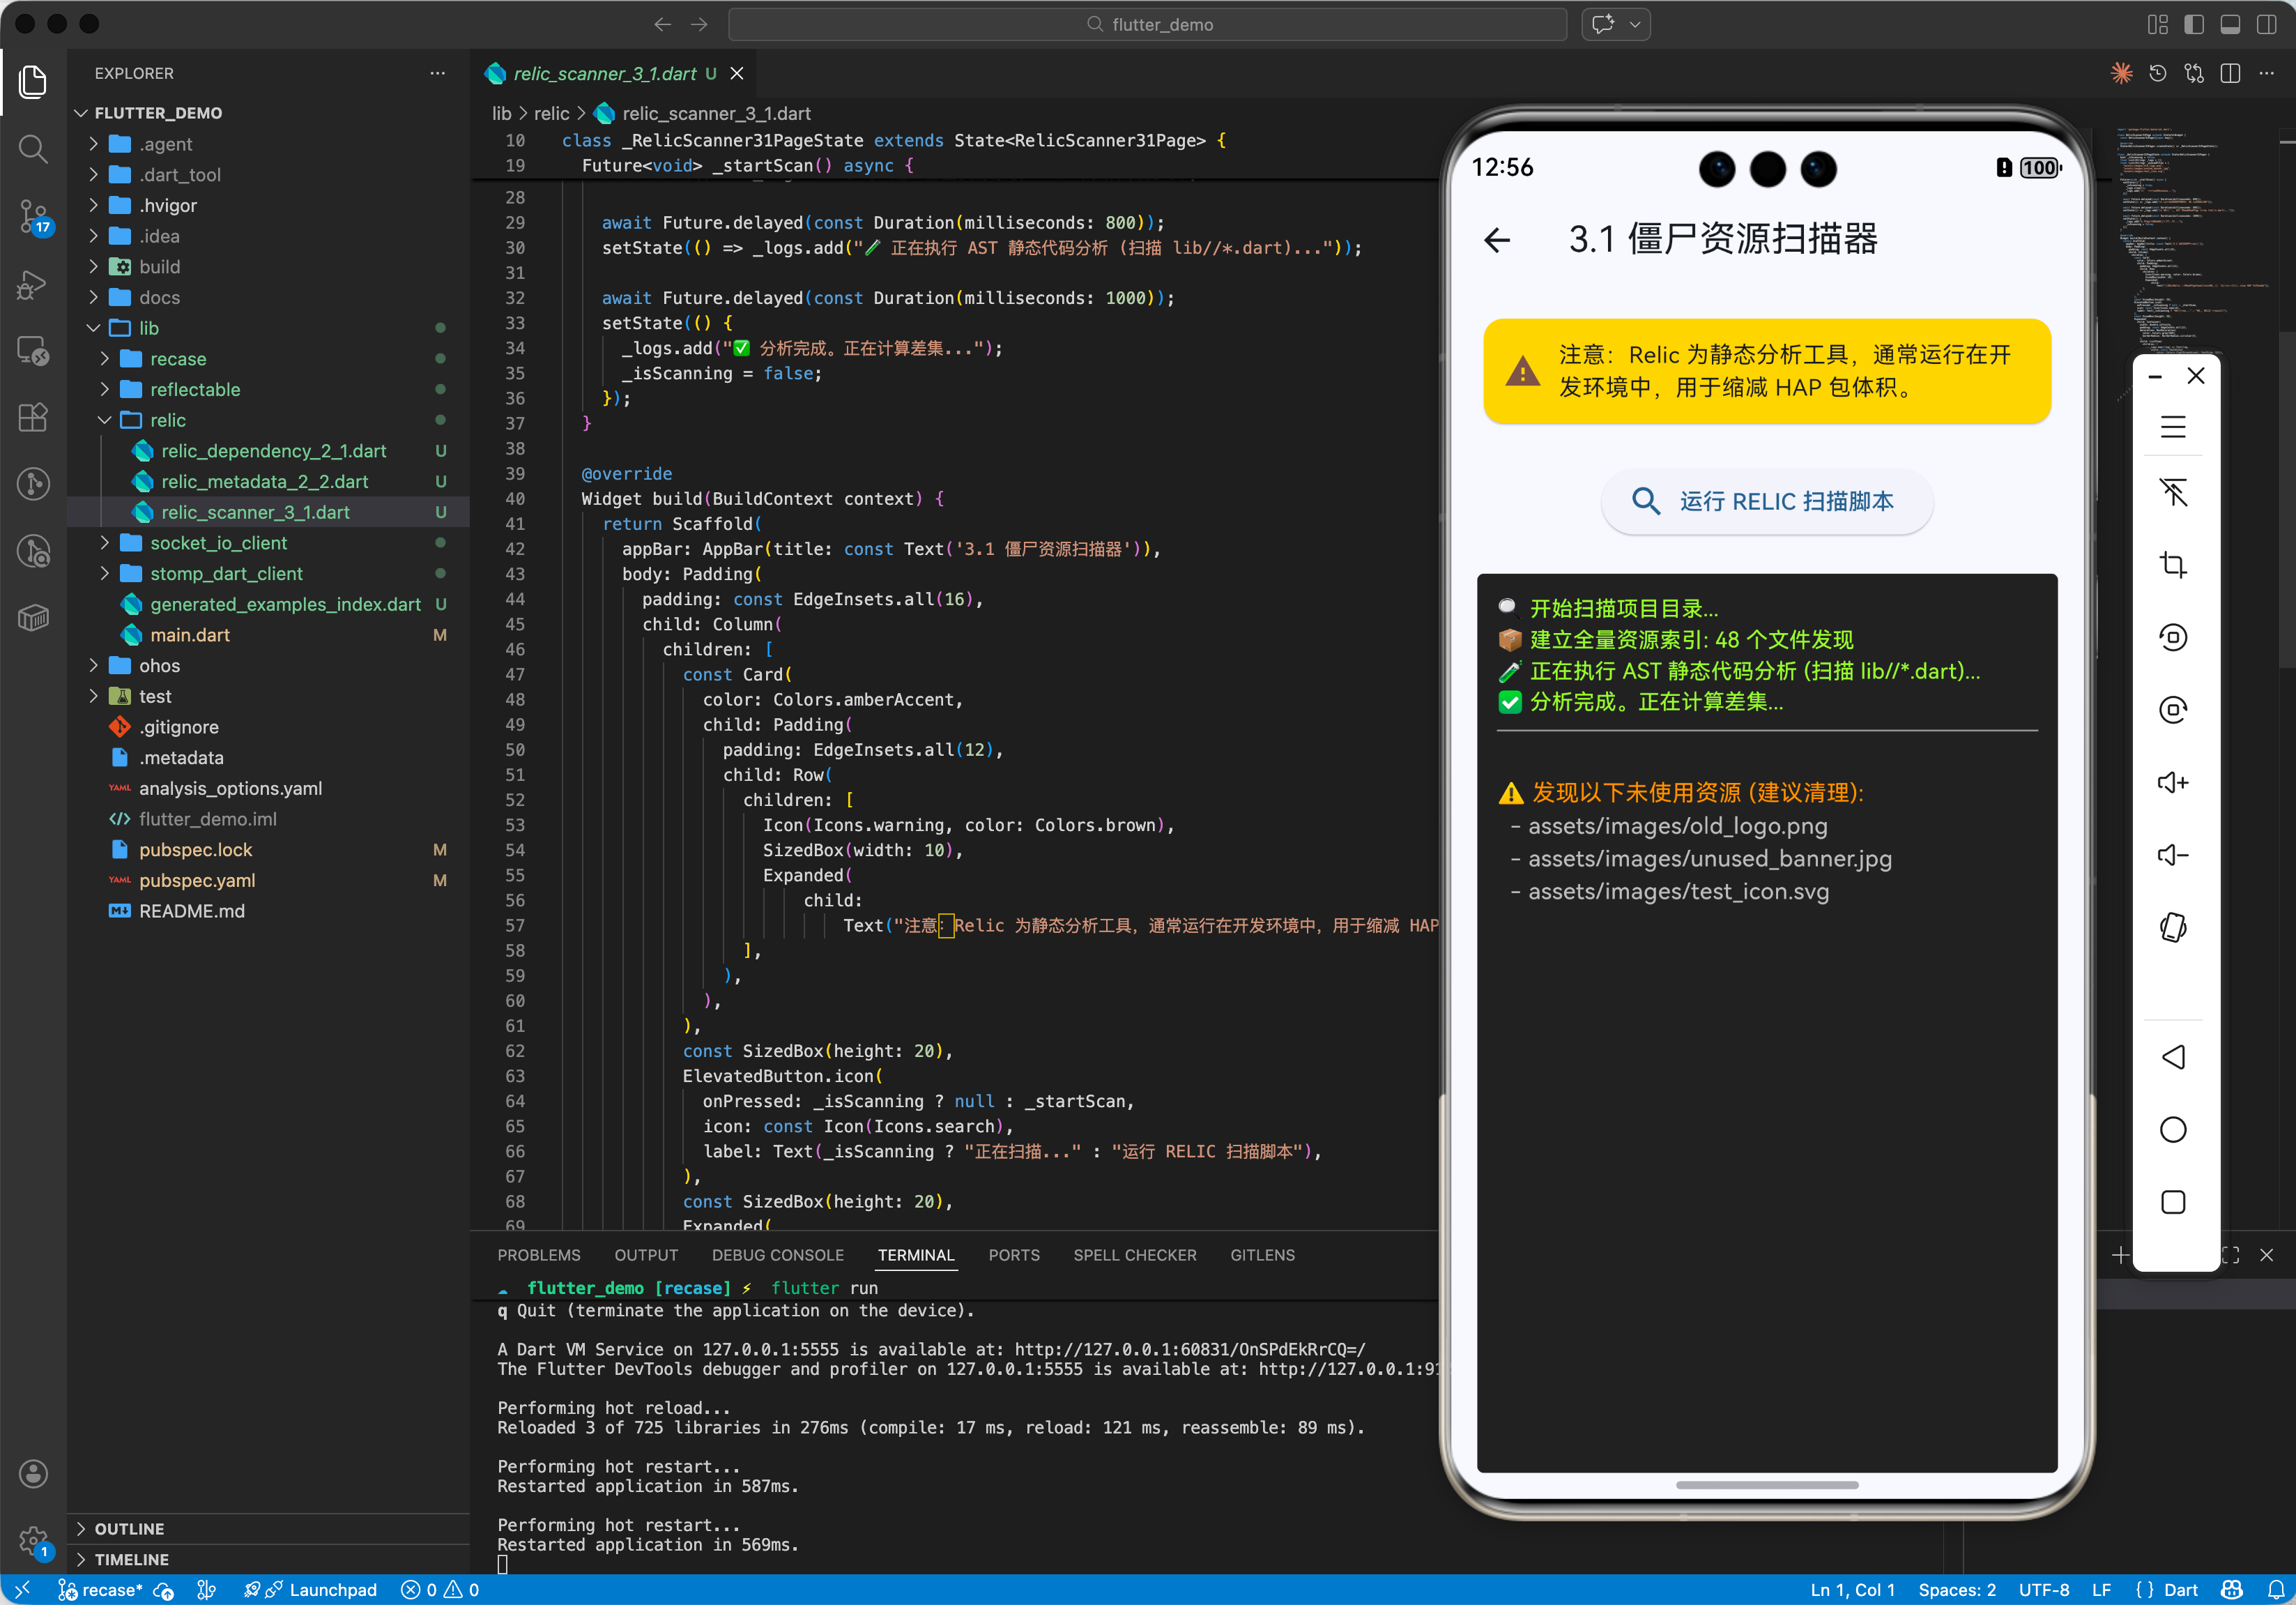Viewport: 2296px width, 1605px height.
Task: Switch to the DEBUG CONSOLE tab
Action: (x=777, y=1255)
